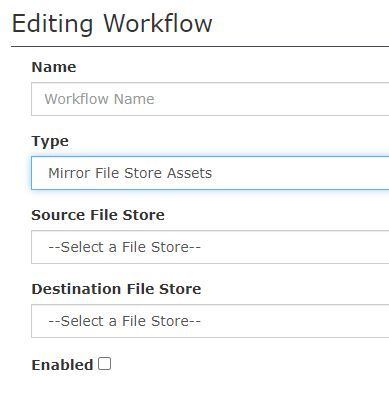Expand the Source File Store dropdown
This screenshot has height=408, width=389.
pos(210,247)
